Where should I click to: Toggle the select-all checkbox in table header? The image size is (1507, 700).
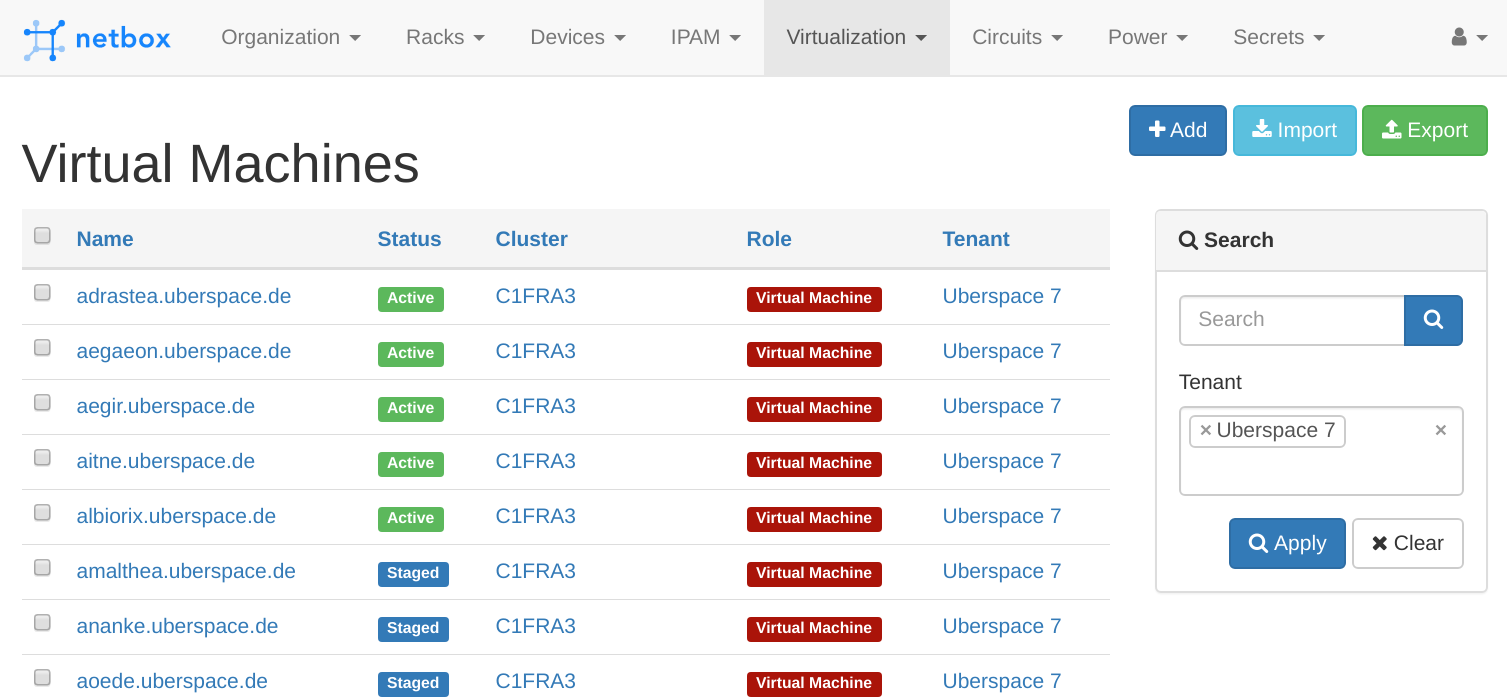coord(42,236)
